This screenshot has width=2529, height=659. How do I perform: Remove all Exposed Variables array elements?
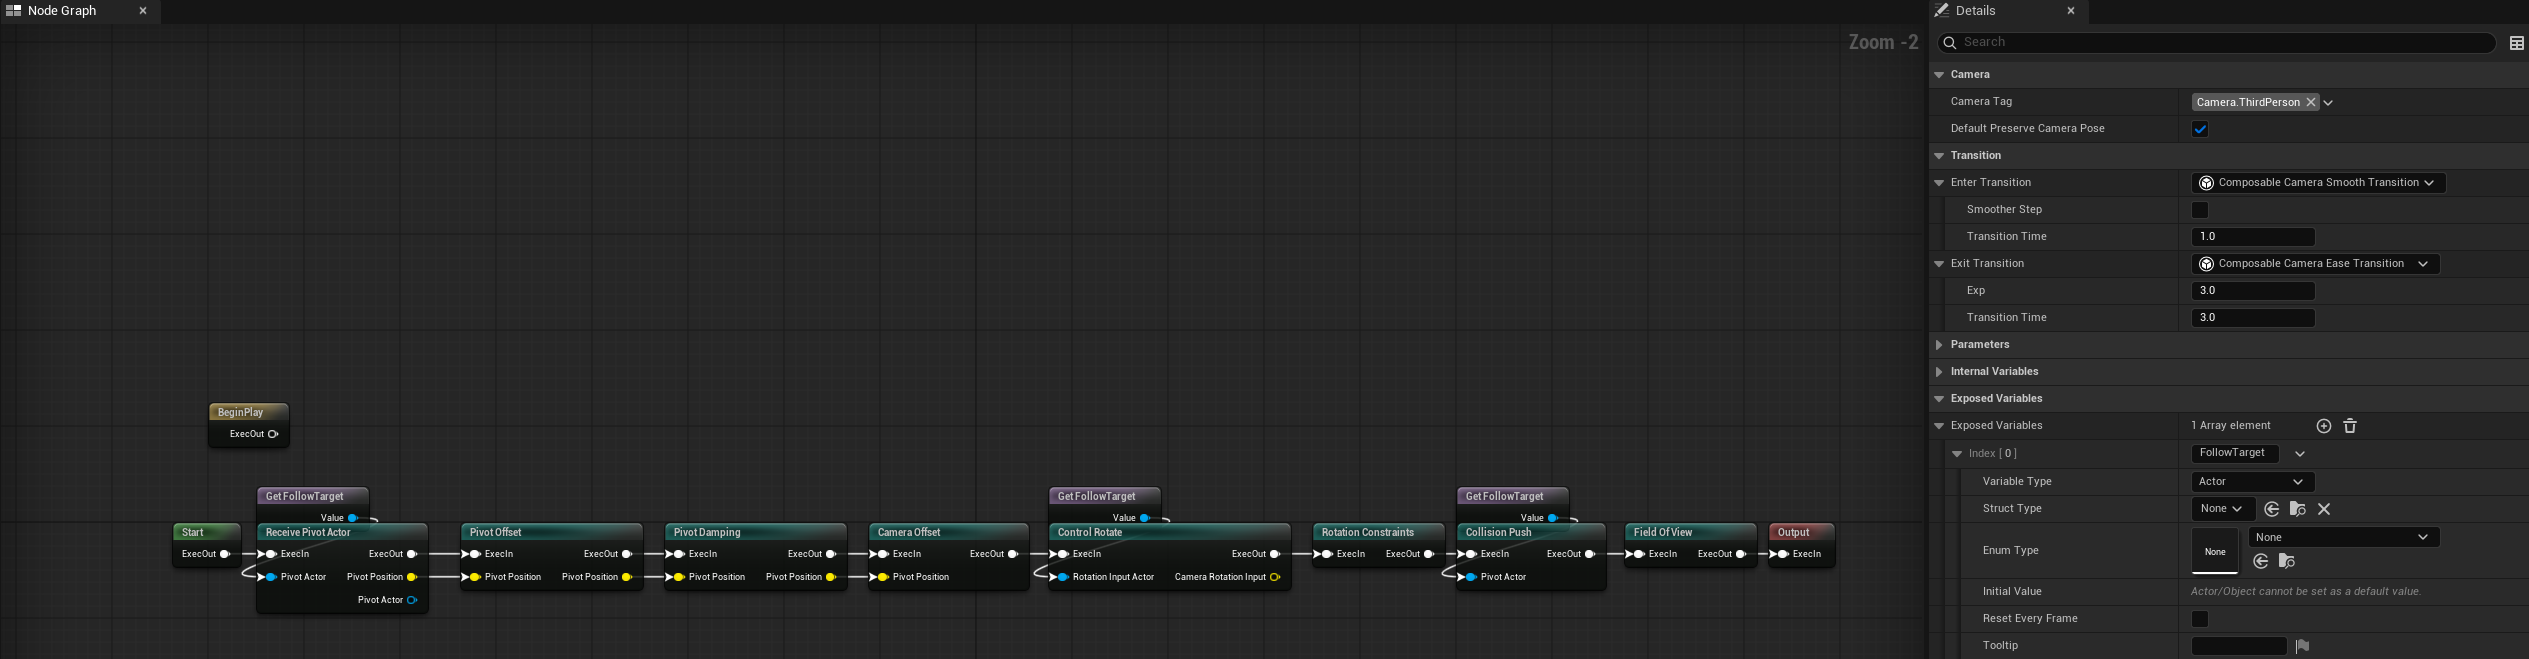[x=2350, y=426]
